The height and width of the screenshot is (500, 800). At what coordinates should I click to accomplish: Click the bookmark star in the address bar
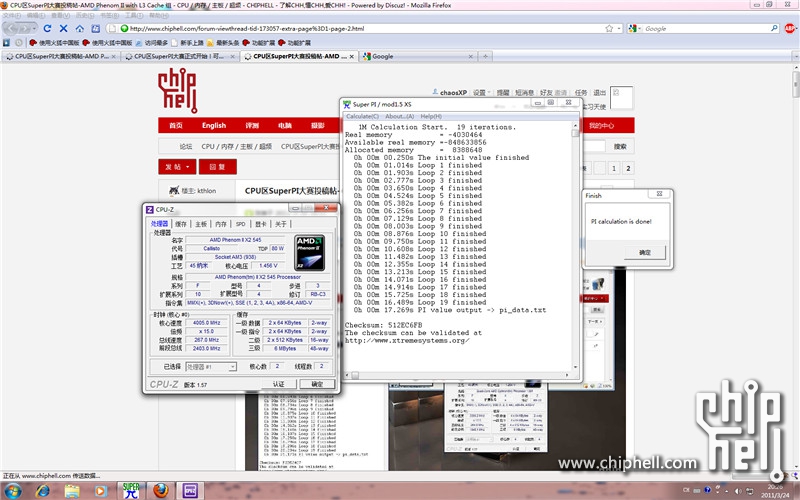coord(609,29)
